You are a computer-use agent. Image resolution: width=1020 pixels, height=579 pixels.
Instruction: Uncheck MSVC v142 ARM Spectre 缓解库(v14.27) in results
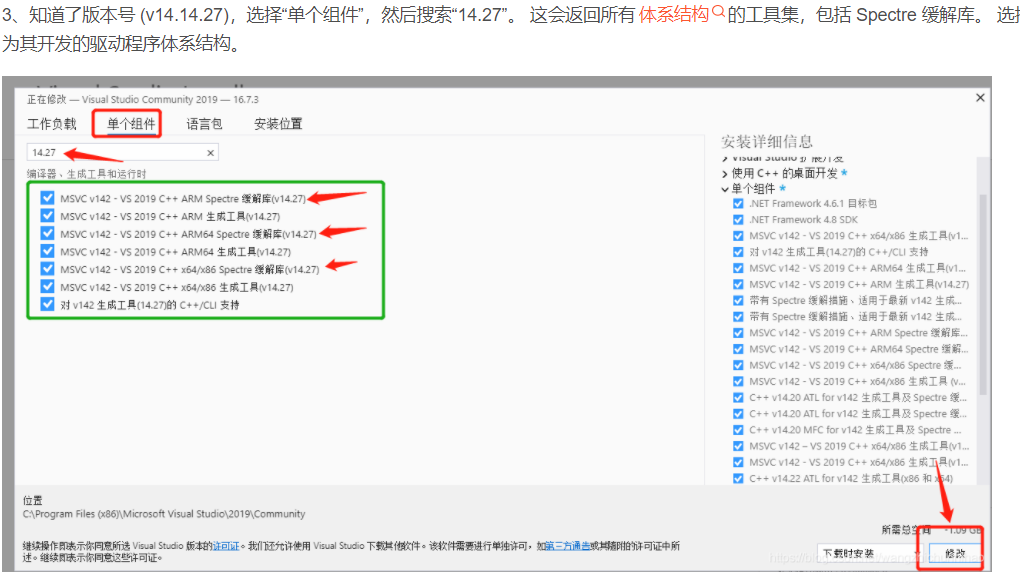click(x=47, y=198)
